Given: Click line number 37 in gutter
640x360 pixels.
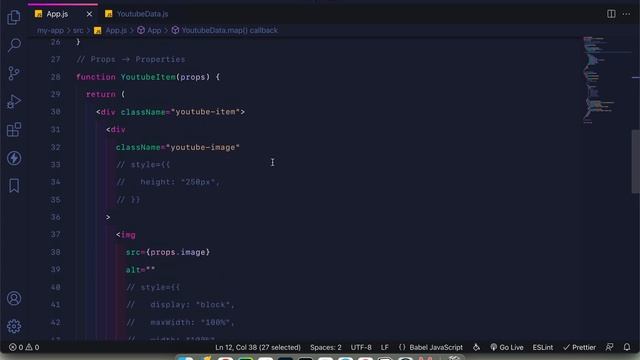Looking at the screenshot, I should (x=56, y=234).
